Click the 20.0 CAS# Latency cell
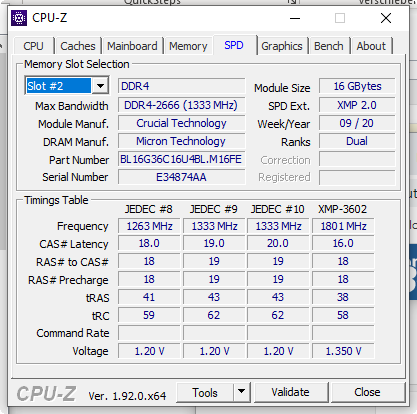Image resolution: width=417 pixels, height=414 pixels. click(x=278, y=243)
